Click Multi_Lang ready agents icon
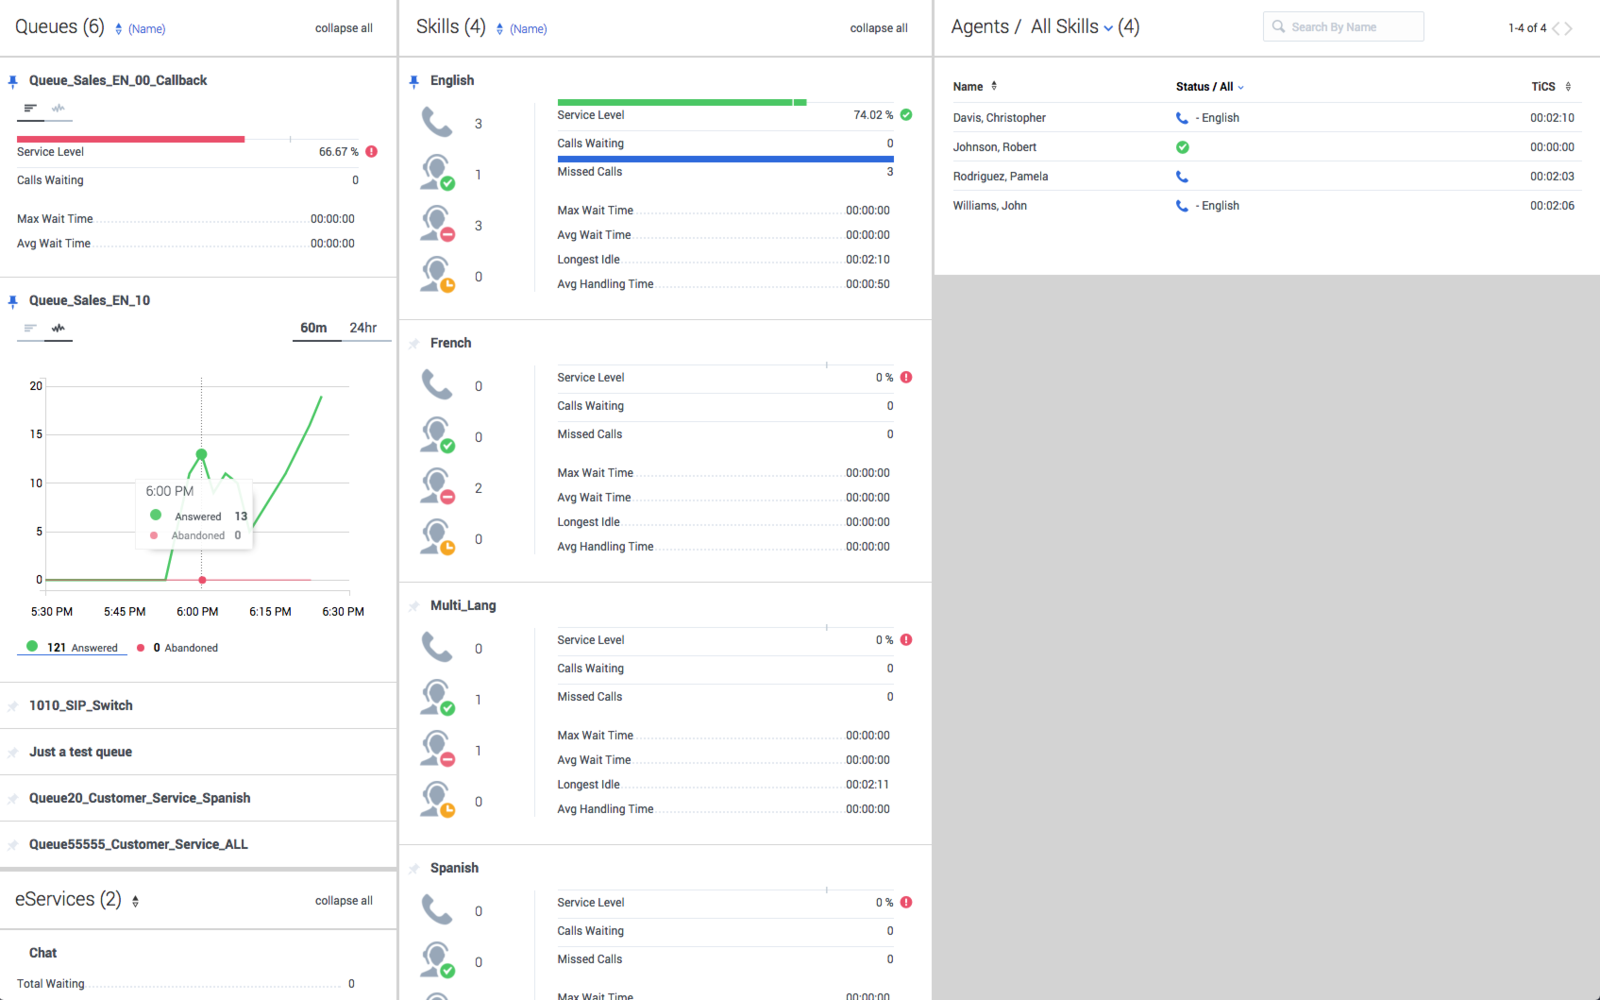Viewport: 1600px width, 1000px height. click(437, 698)
